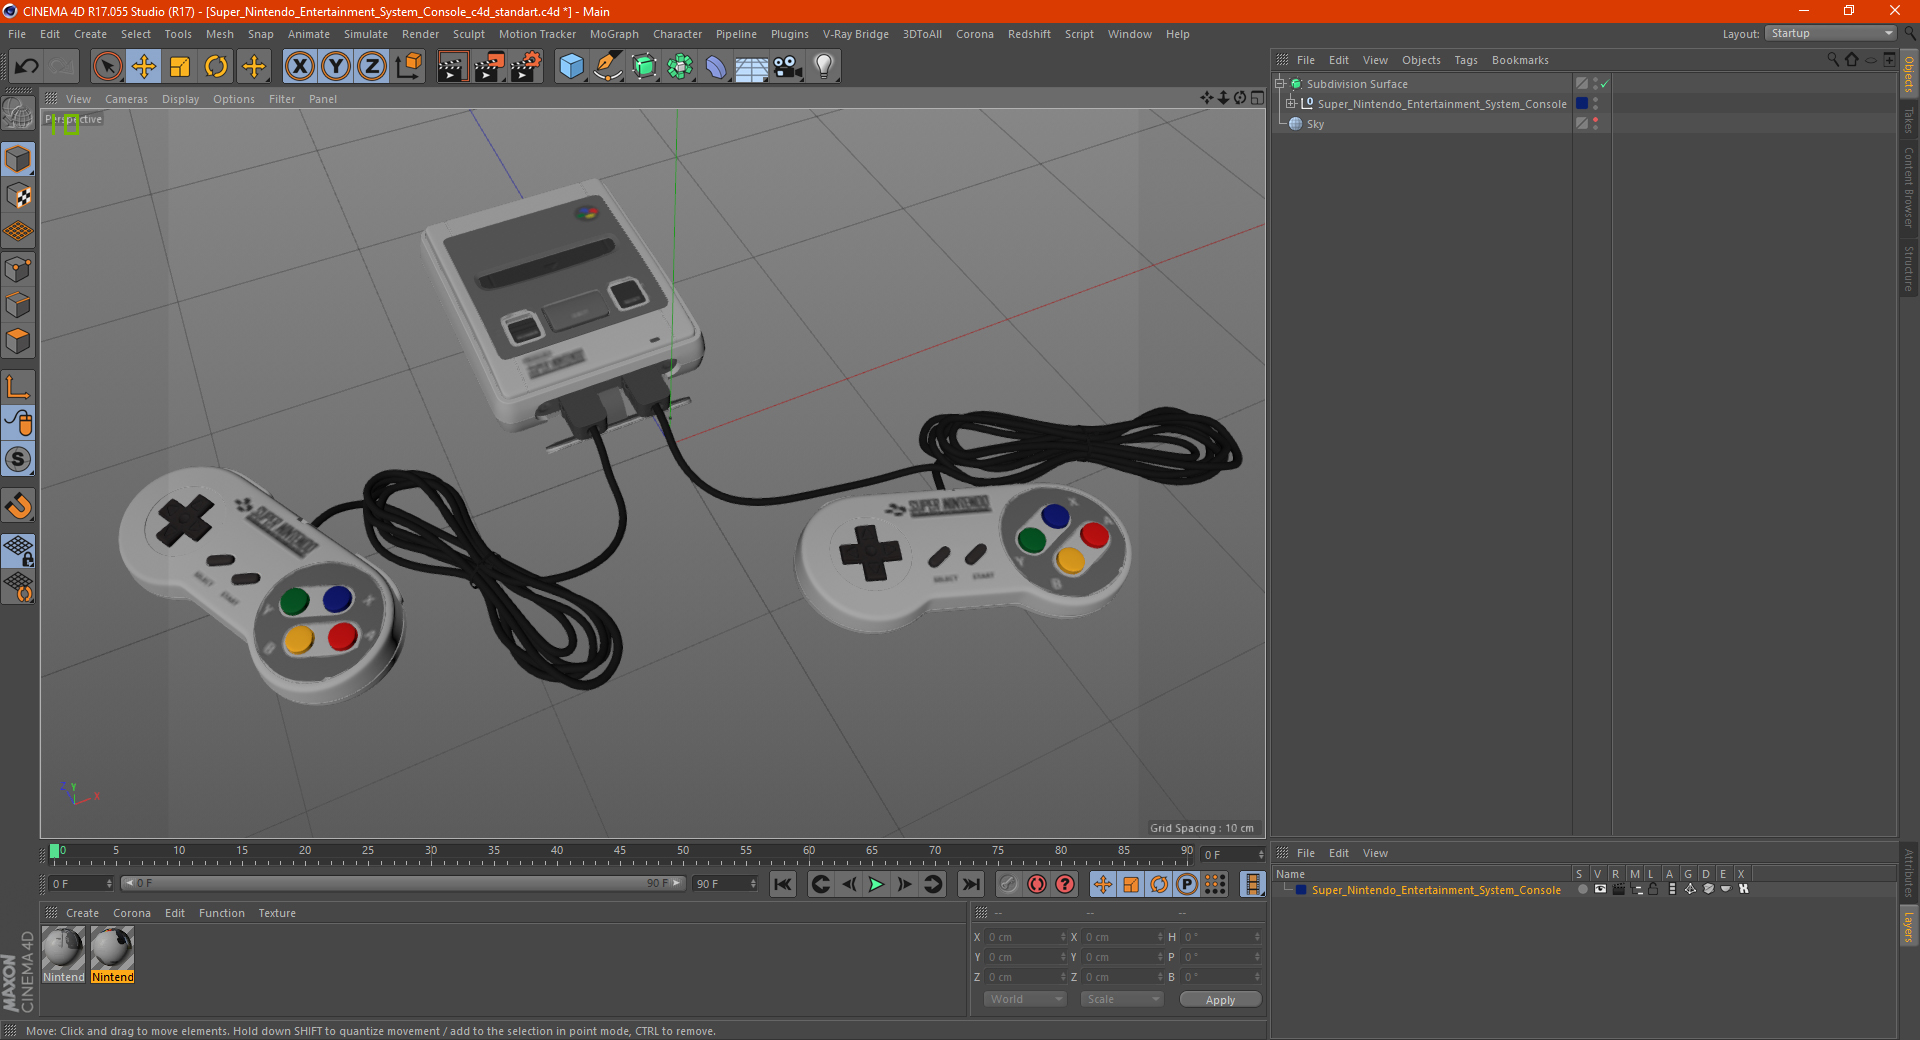Viewport: 1920px width, 1040px height.
Task: Select the Sky object
Action: click(x=1315, y=124)
